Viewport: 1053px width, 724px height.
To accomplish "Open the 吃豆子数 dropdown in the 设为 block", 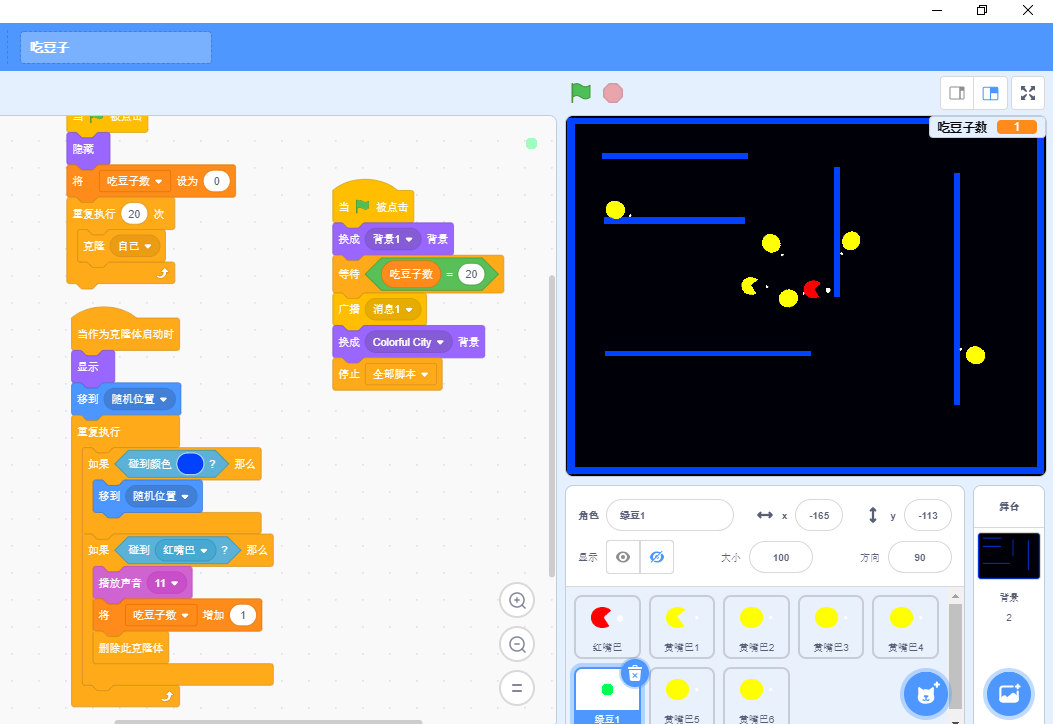I will (134, 181).
